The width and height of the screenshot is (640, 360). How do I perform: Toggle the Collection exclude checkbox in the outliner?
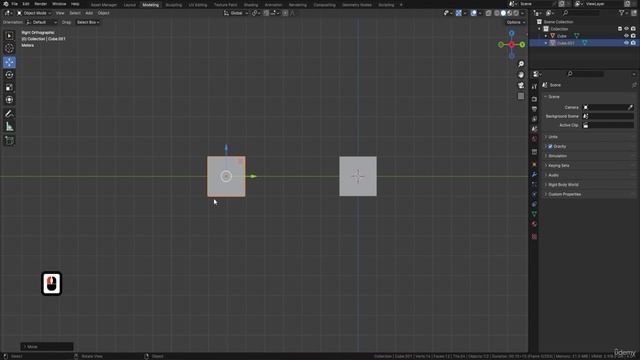coord(620,29)
